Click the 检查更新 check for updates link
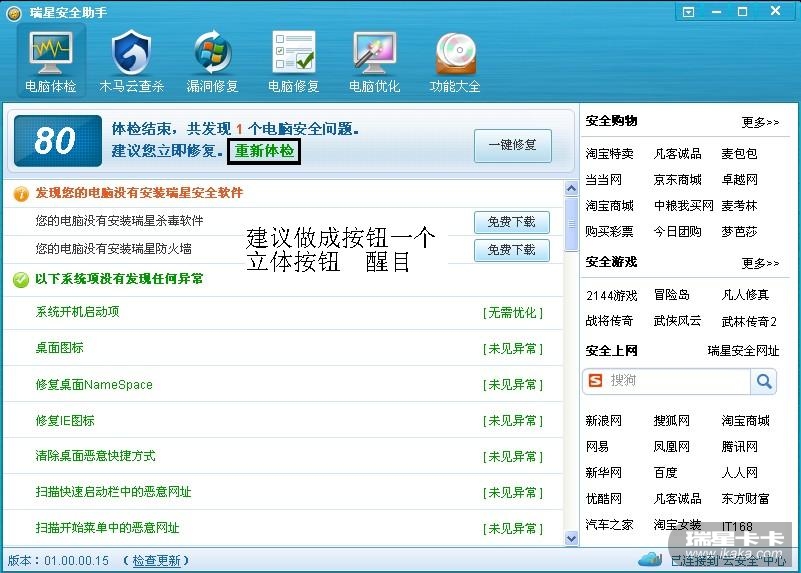The width and height of the screenshot is (801, 573). pyautogui.click(x=156, y=561)
